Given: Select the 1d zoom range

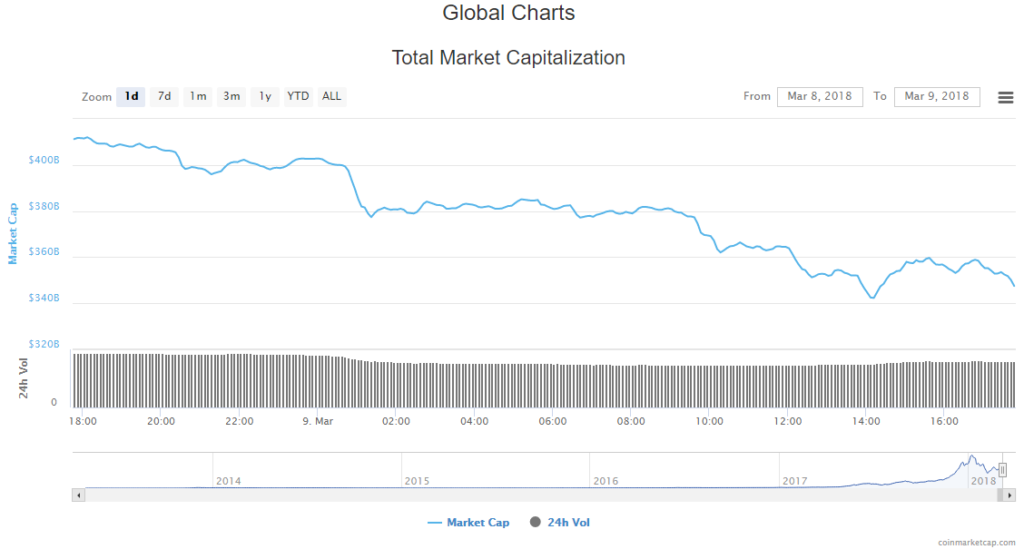Looking at the screenshot, I should (x=131, y=97).
